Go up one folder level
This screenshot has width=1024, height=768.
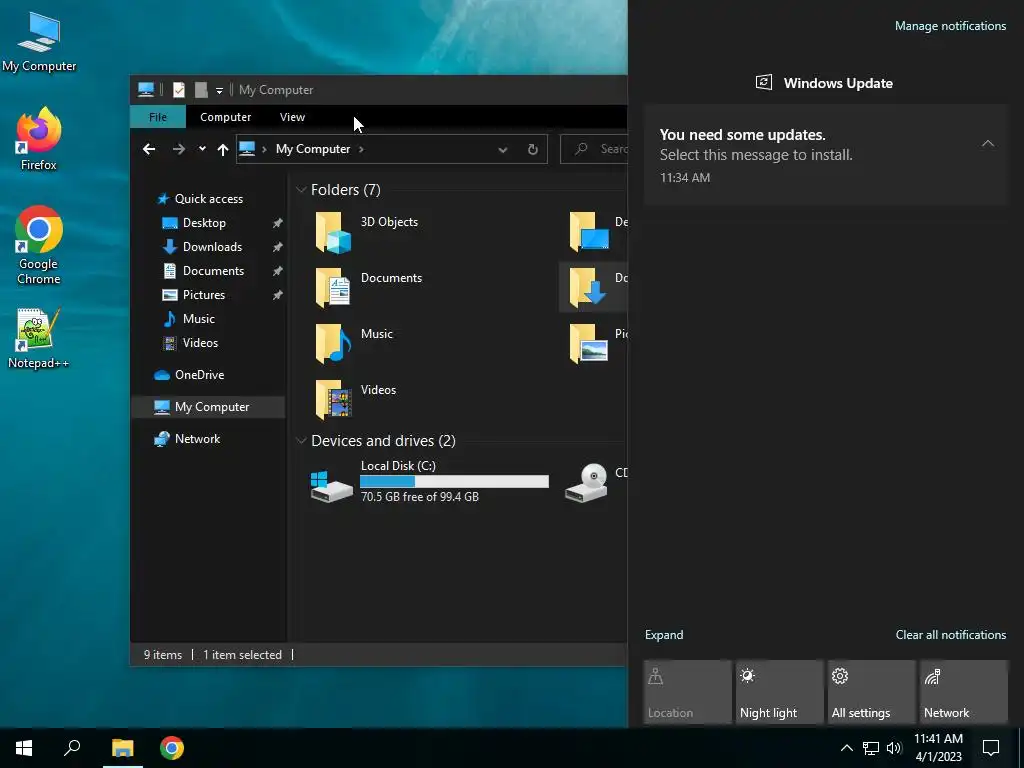click(x=223, y=150)
